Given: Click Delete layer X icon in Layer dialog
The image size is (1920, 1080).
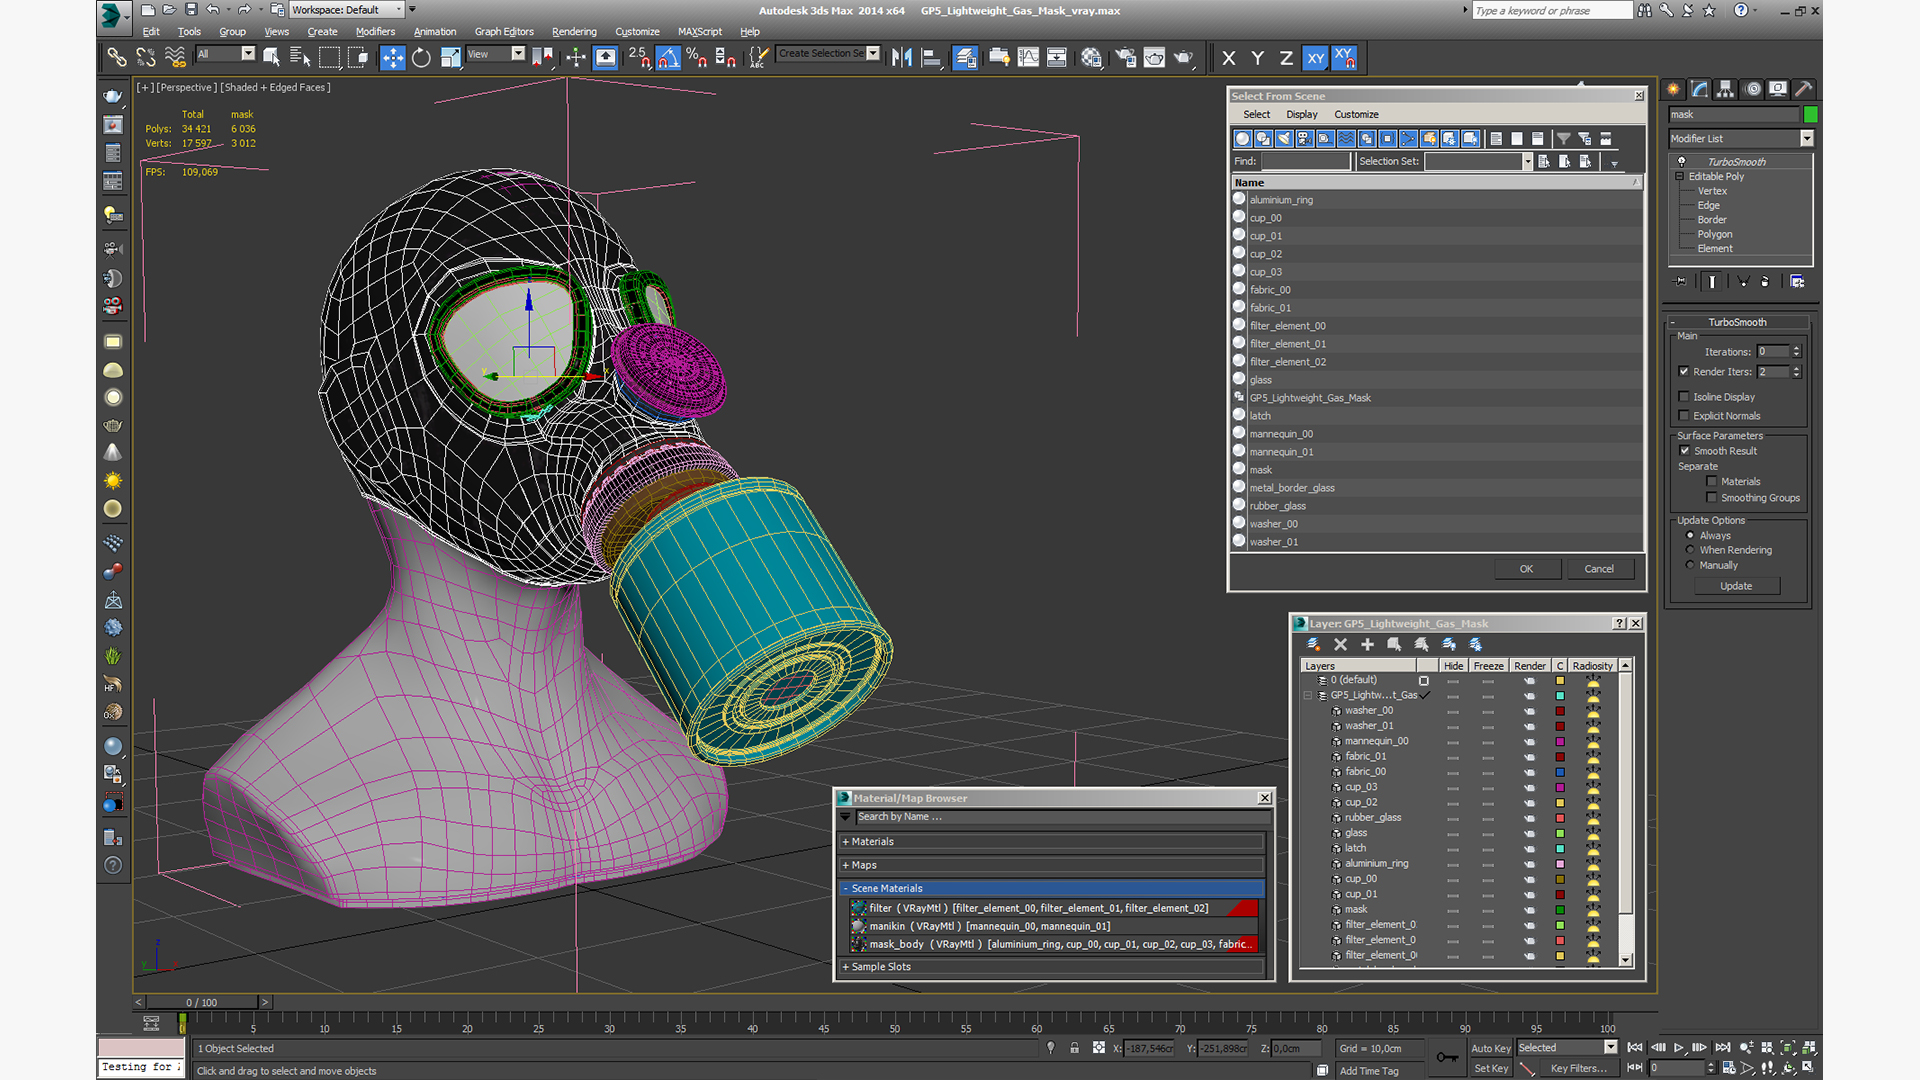Looking at the screenshot, I should (x=1340, y=645).
